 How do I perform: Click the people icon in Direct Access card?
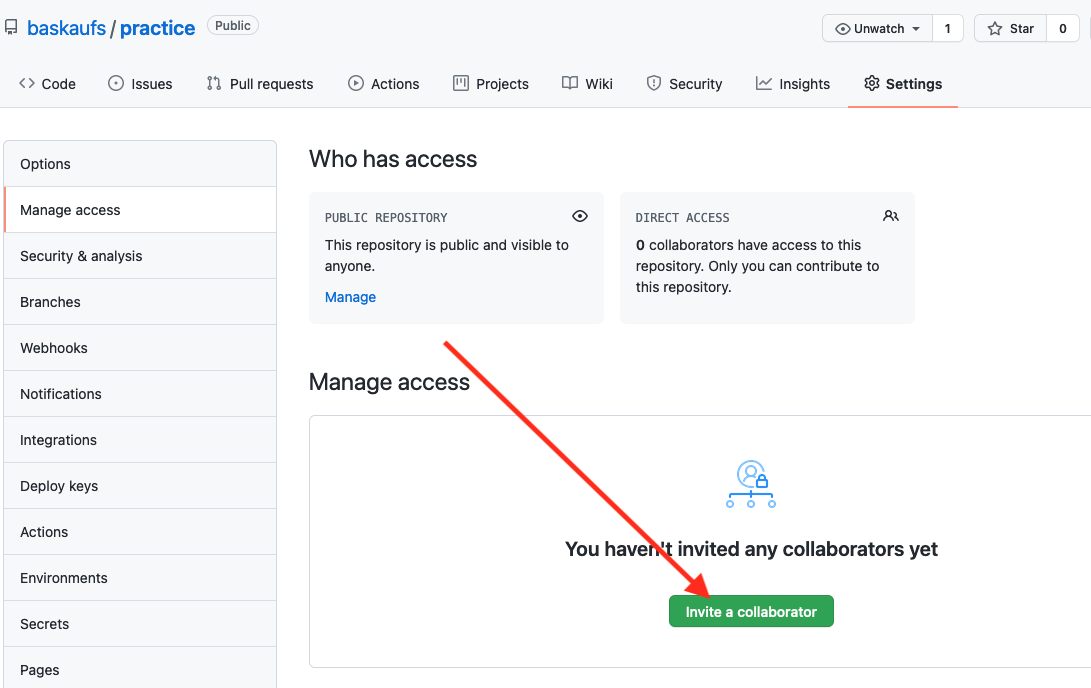coord(891,216)
